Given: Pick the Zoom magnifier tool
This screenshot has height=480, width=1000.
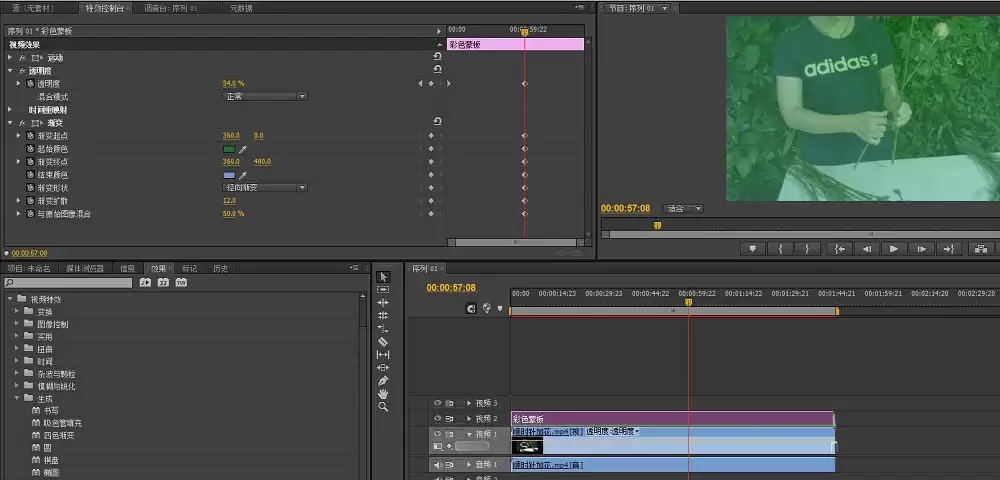Looking at the screenshot, I should pyautogui.click(x=383, y=407).
